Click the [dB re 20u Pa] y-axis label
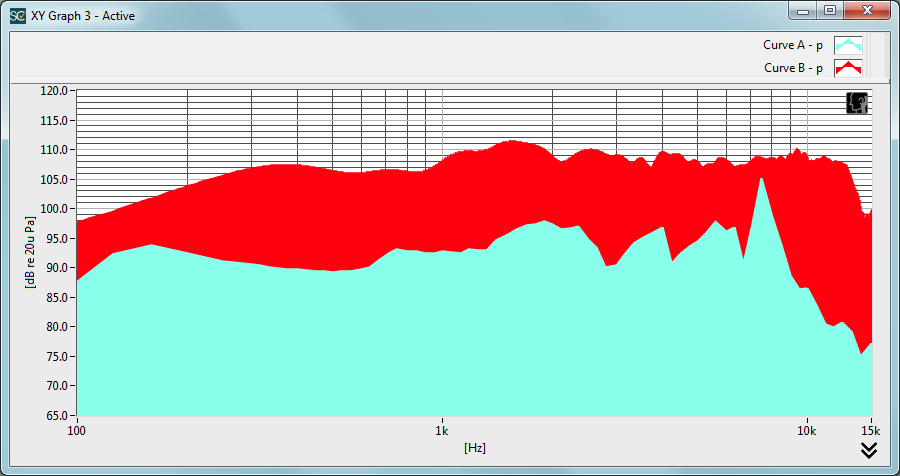The image size is (900, 476). pos(29,253)
